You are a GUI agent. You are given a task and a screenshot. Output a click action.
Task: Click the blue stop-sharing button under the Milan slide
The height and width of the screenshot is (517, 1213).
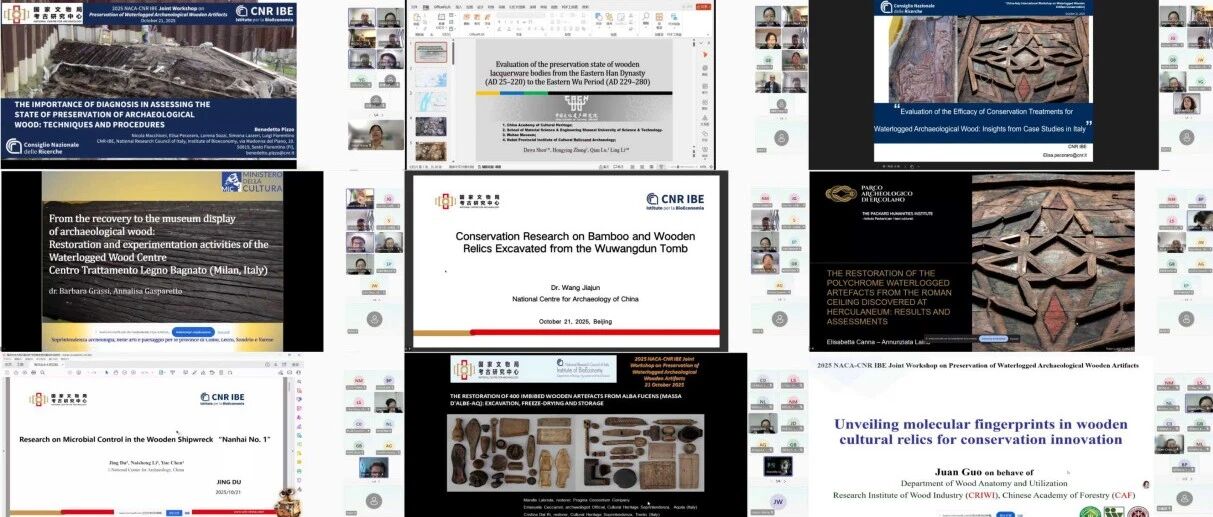pyautogui.click(x=193, y=332)
